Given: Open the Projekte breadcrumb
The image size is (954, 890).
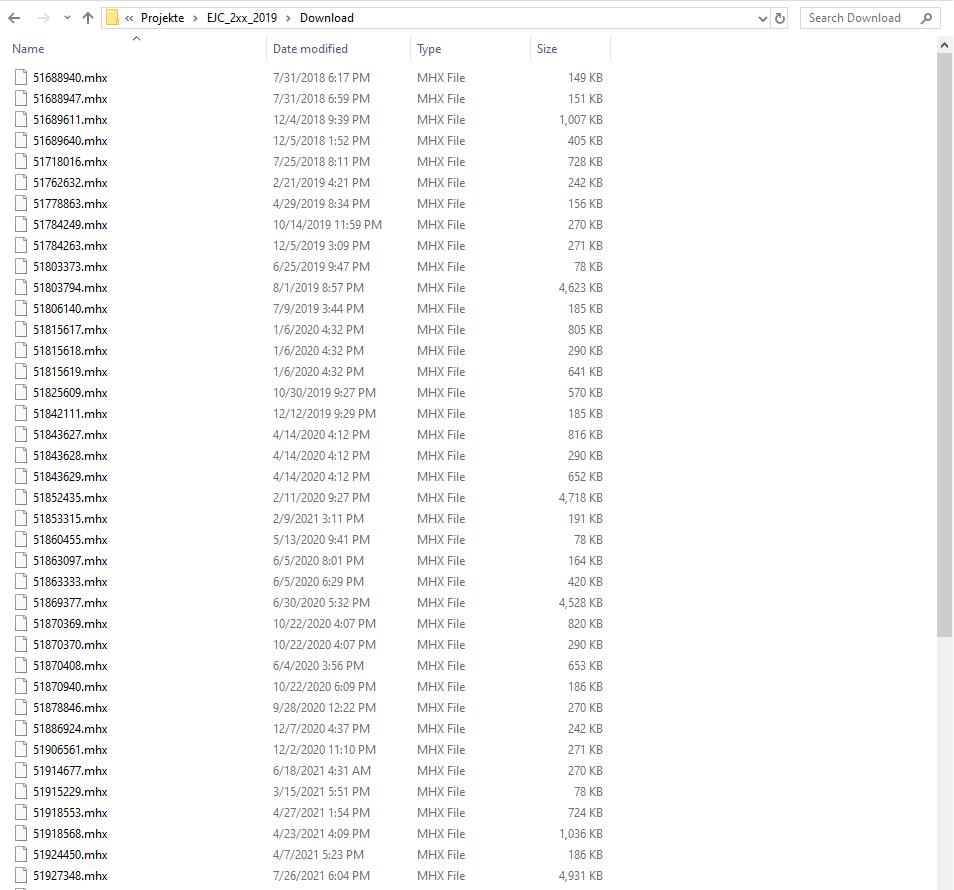Looking at the screenshot, I should point(162,18).
